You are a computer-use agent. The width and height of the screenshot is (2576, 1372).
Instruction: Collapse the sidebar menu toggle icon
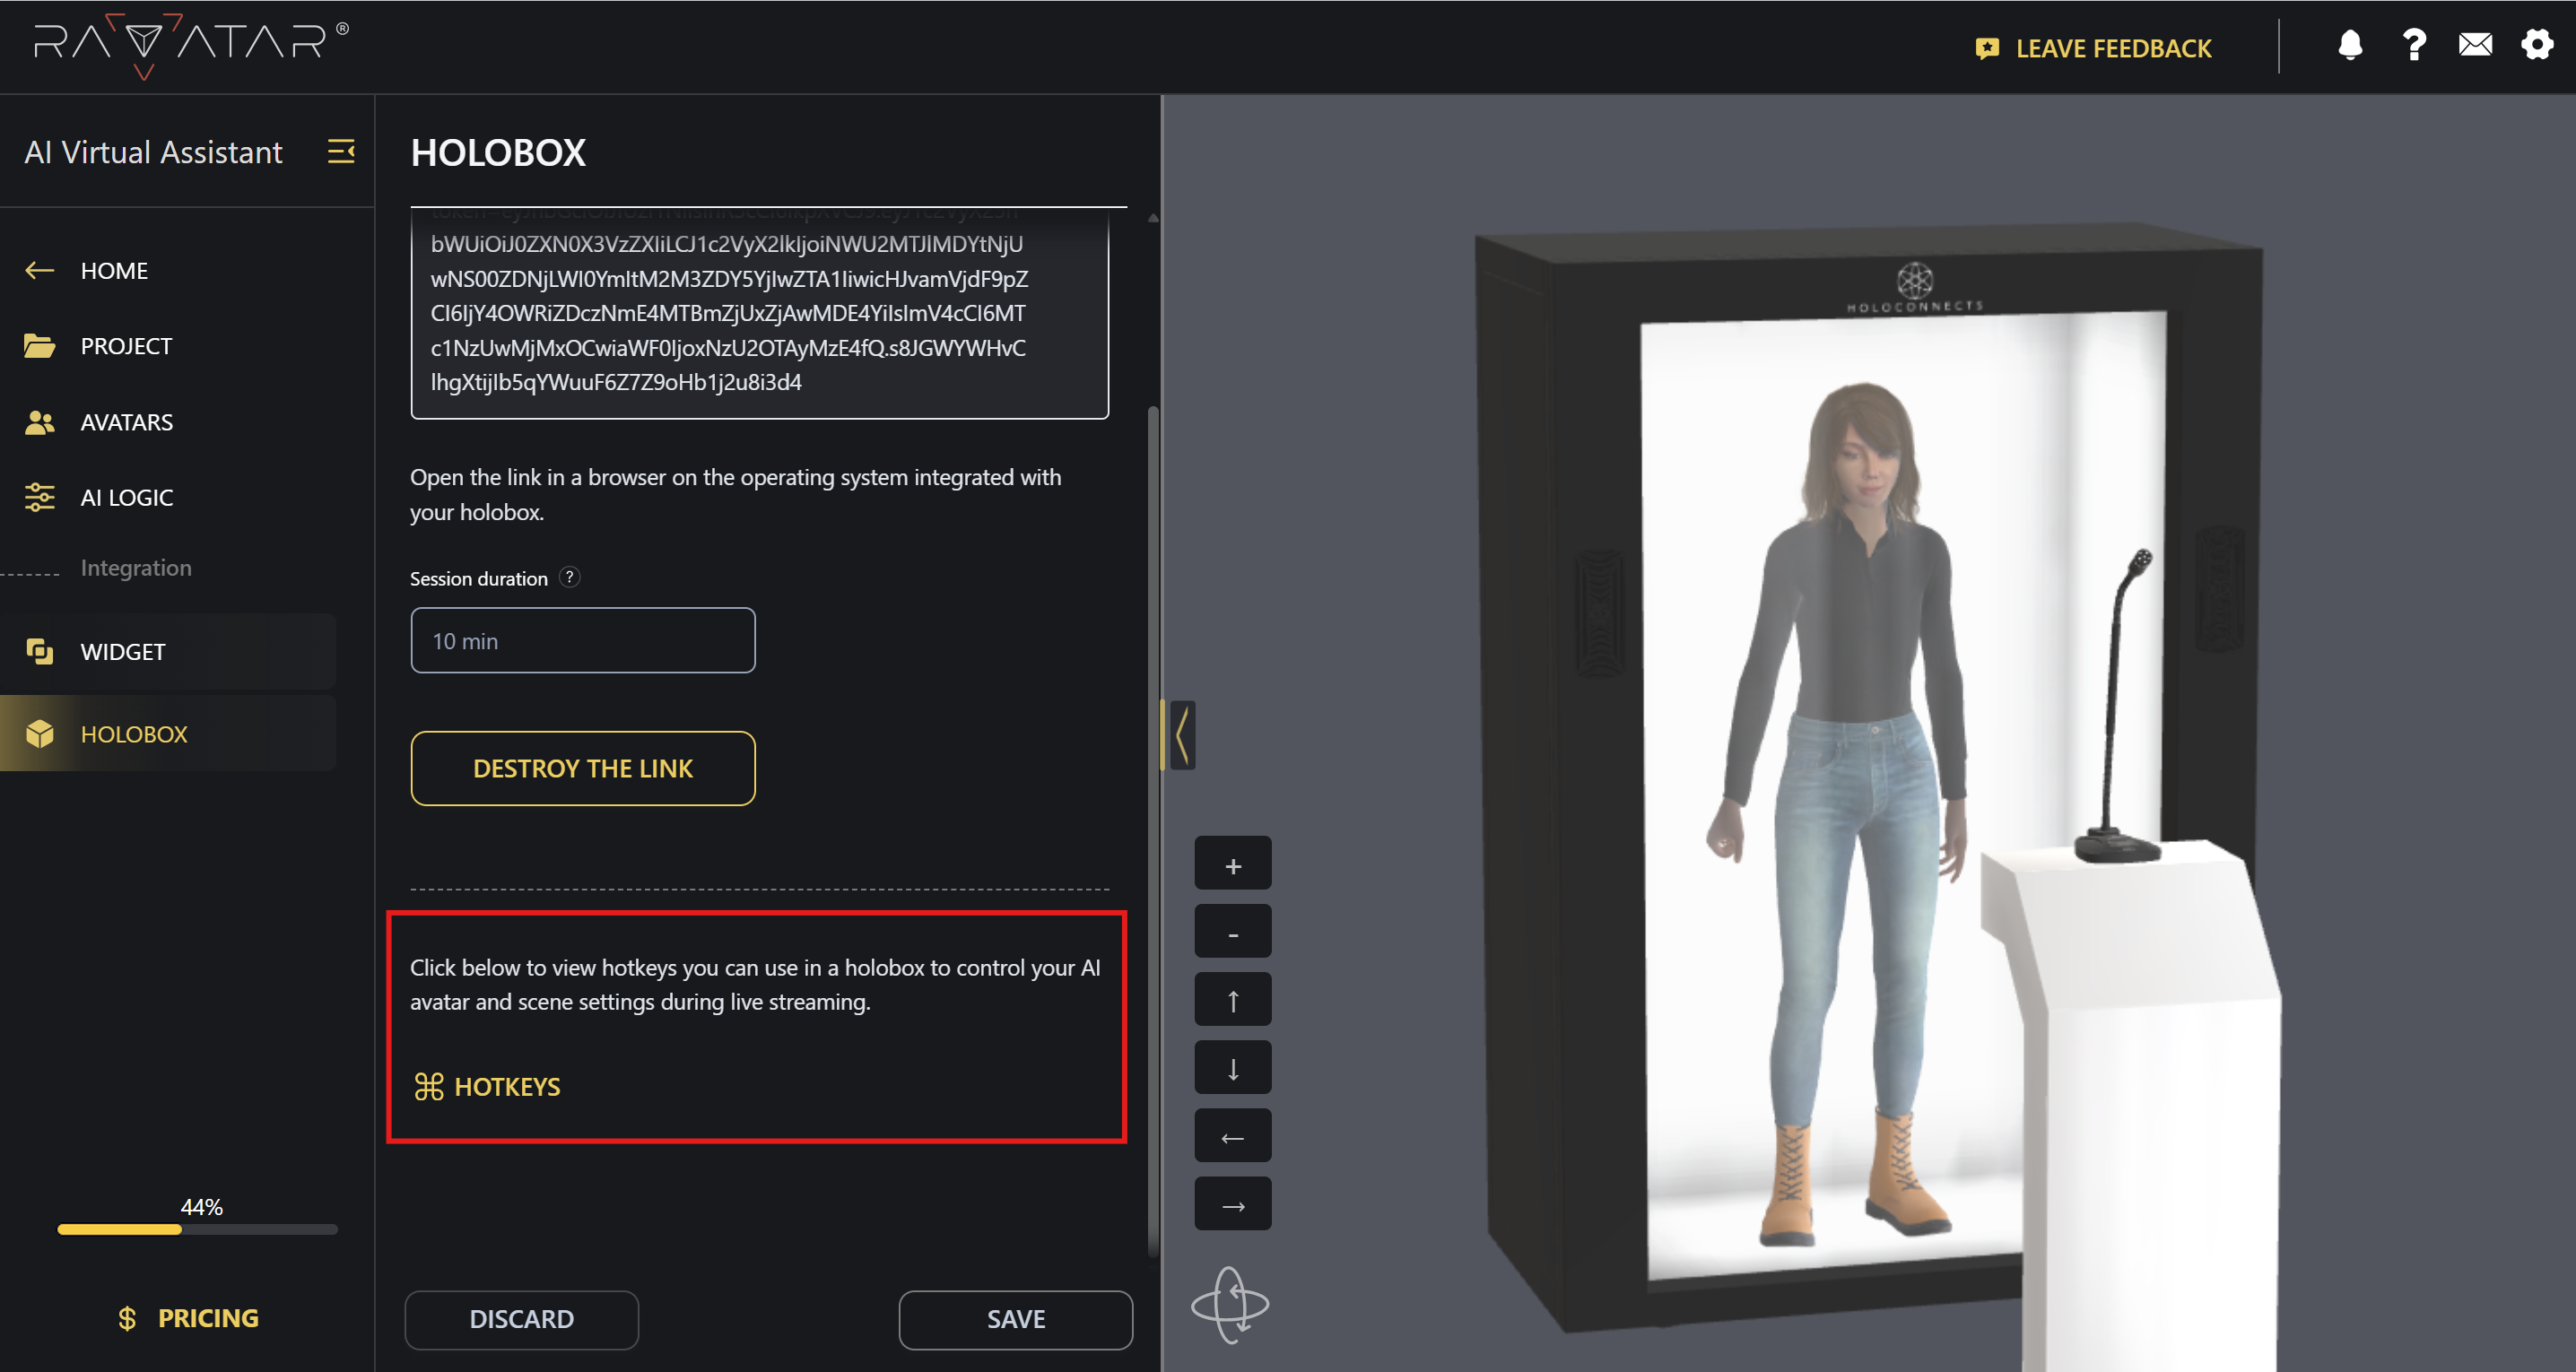[x=341, y=152]
